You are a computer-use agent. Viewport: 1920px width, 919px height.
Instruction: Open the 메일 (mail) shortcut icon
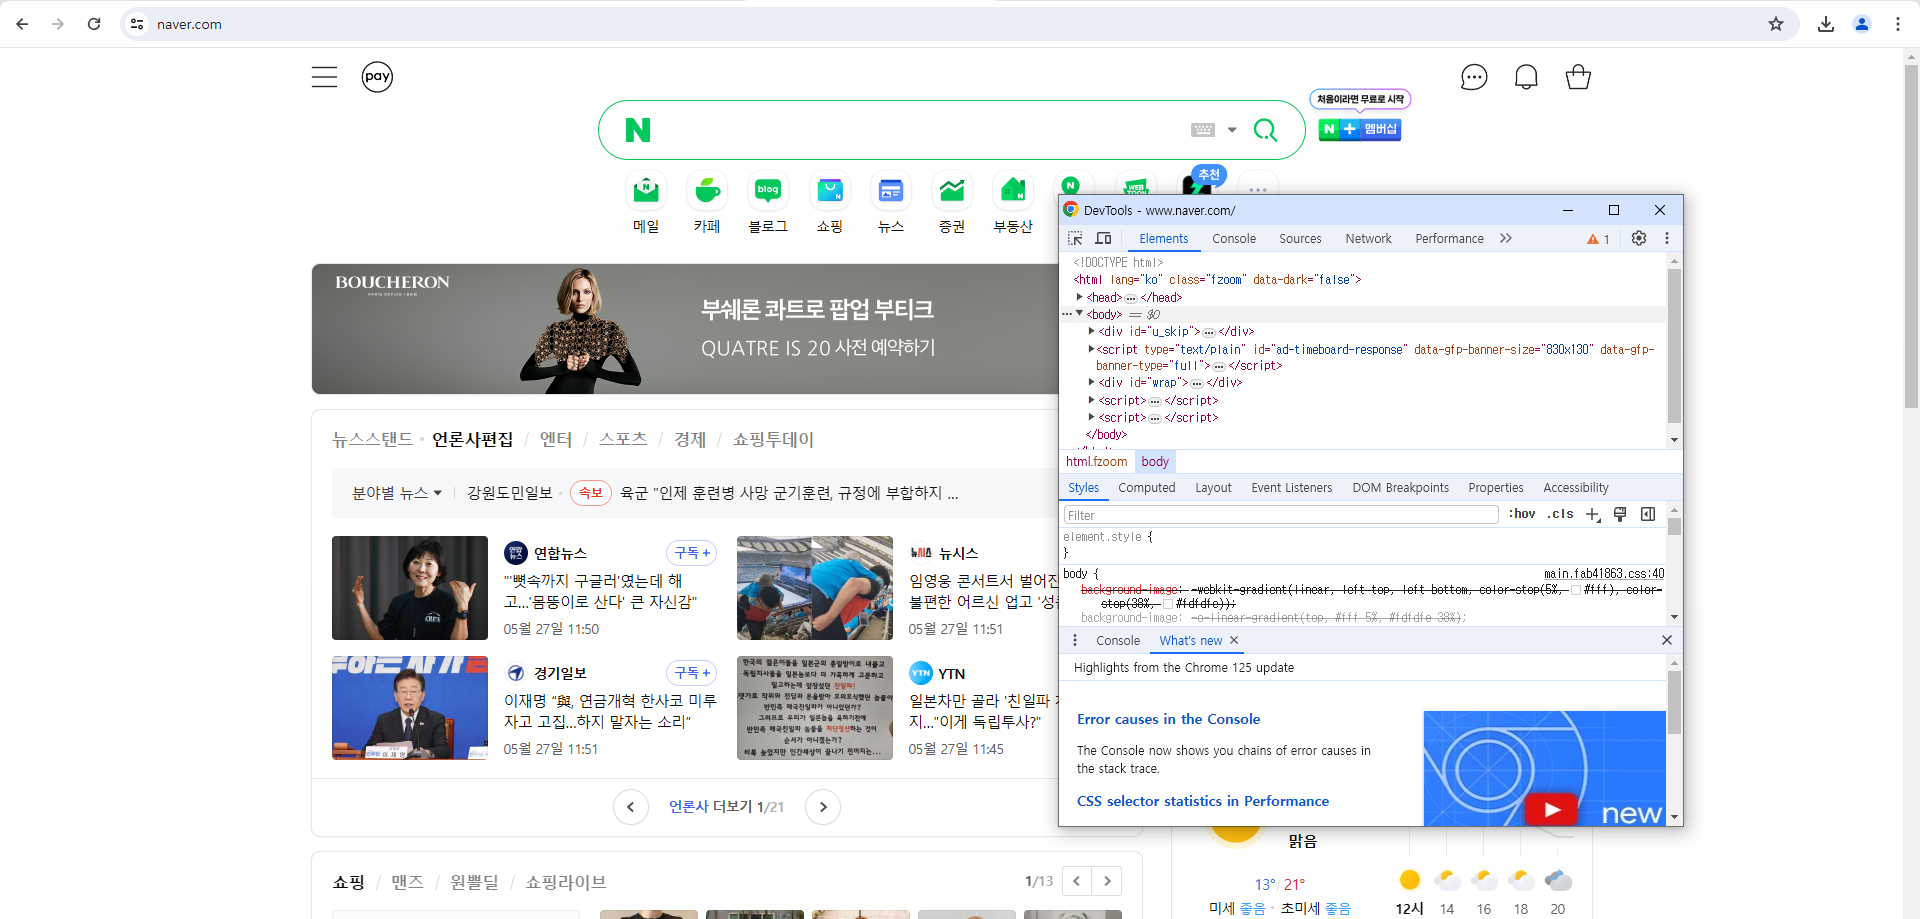click(646, 190)
